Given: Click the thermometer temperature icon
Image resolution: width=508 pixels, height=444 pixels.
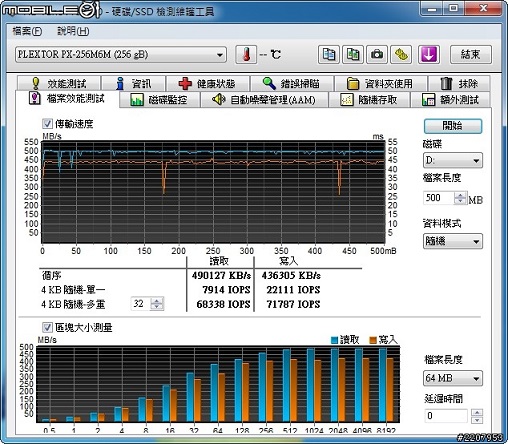Looking at the screenshot, I should (246, 54).
